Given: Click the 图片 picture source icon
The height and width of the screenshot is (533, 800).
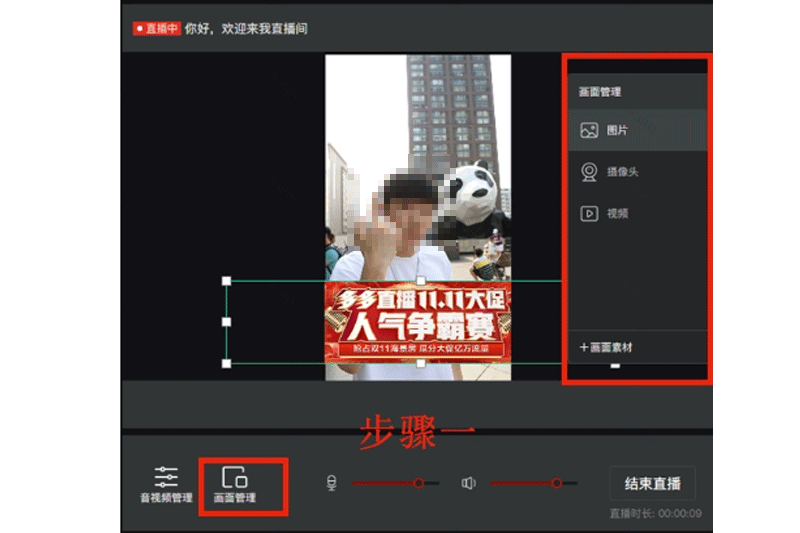Looking at the screenshot, I should [589, 130].
